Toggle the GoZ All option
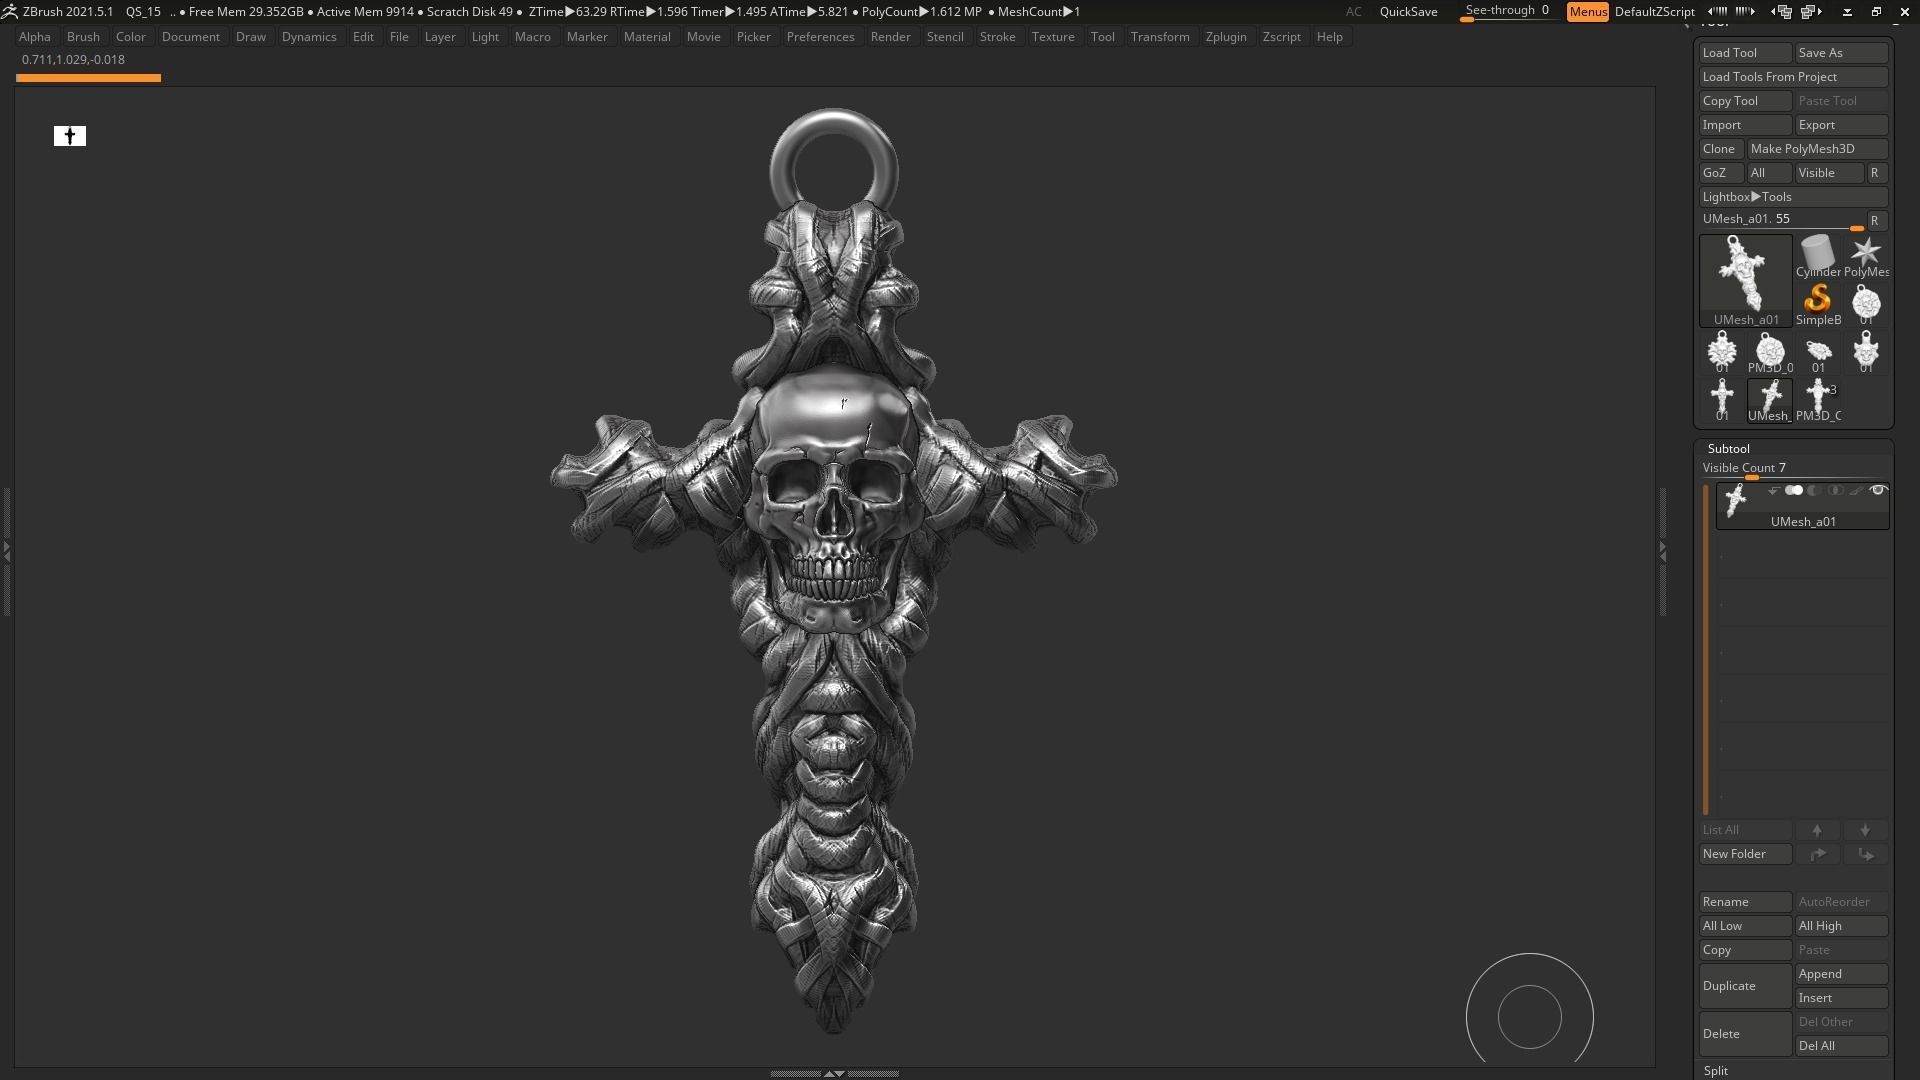The image size is (1920, 1080). coord(1768,173)
